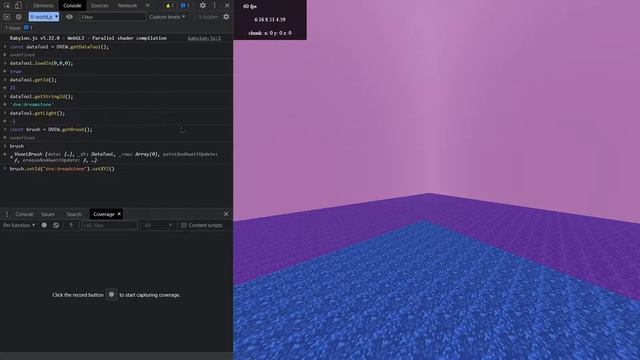The image size is (640, 360).
Task: Open the drawer Issues tab
Action: point(48,214)
